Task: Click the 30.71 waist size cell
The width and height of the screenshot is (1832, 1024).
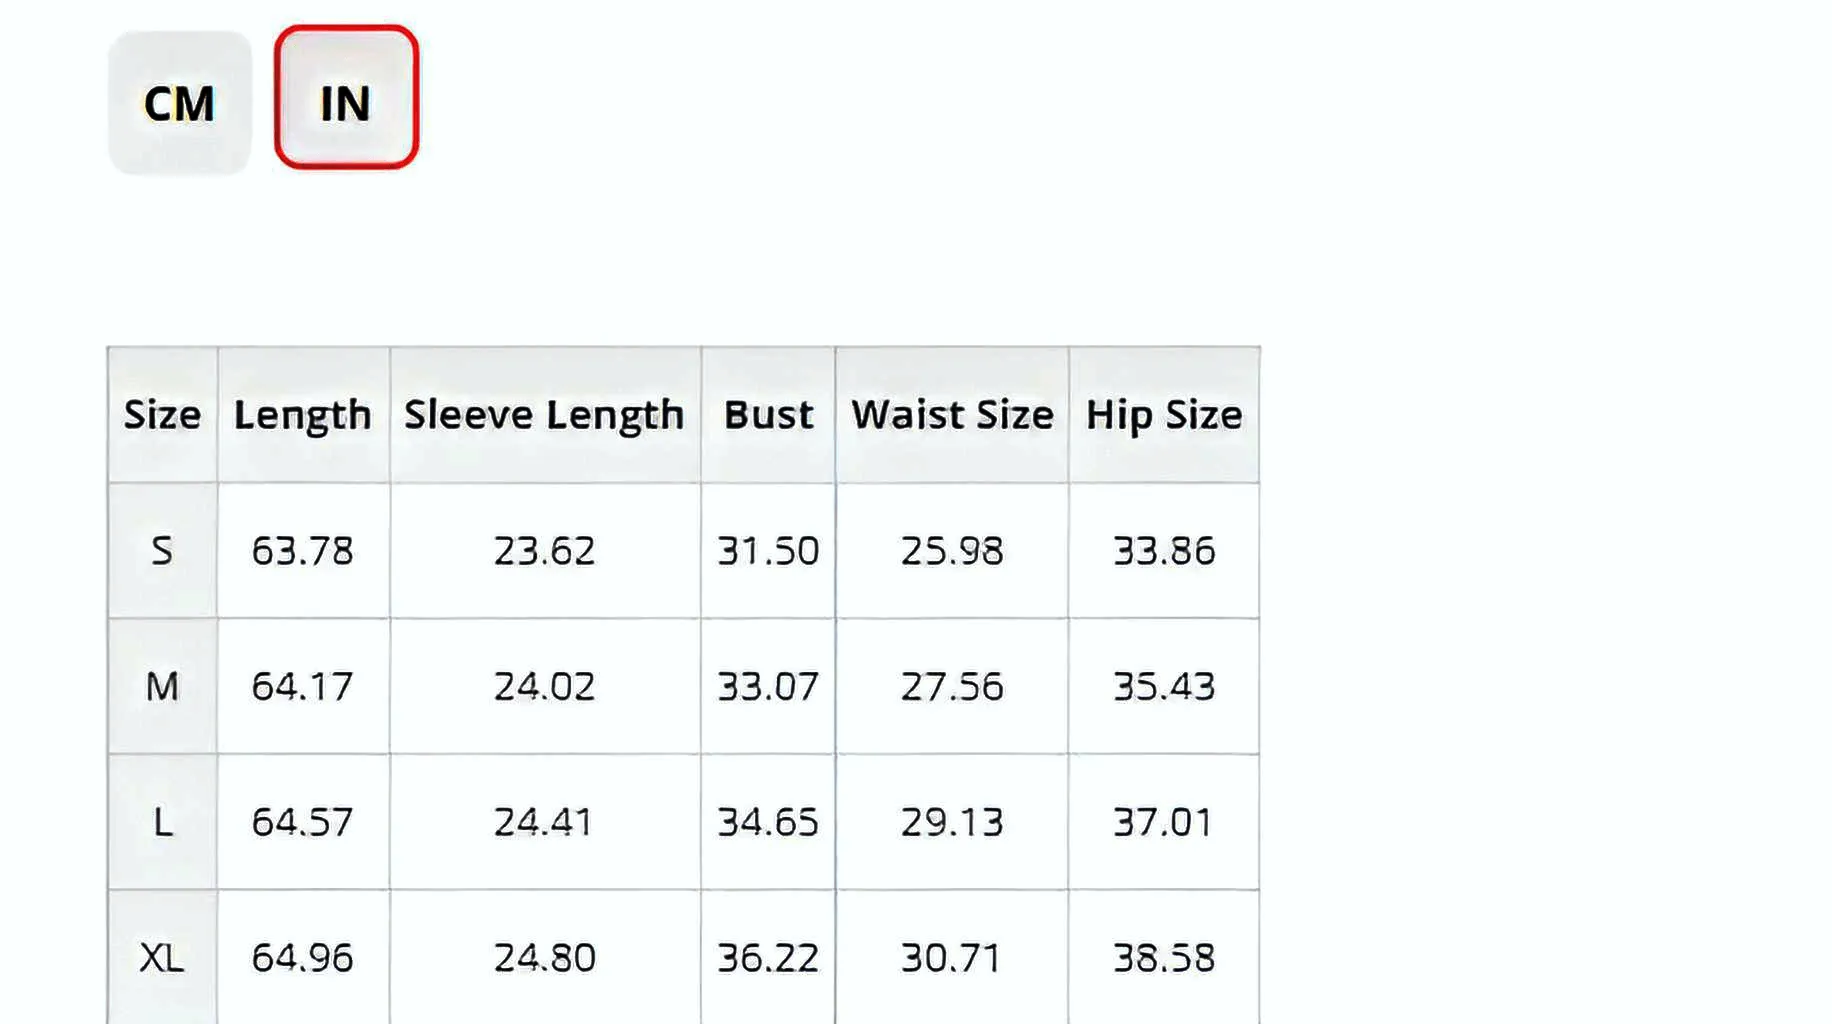Action: click(952, 958)
